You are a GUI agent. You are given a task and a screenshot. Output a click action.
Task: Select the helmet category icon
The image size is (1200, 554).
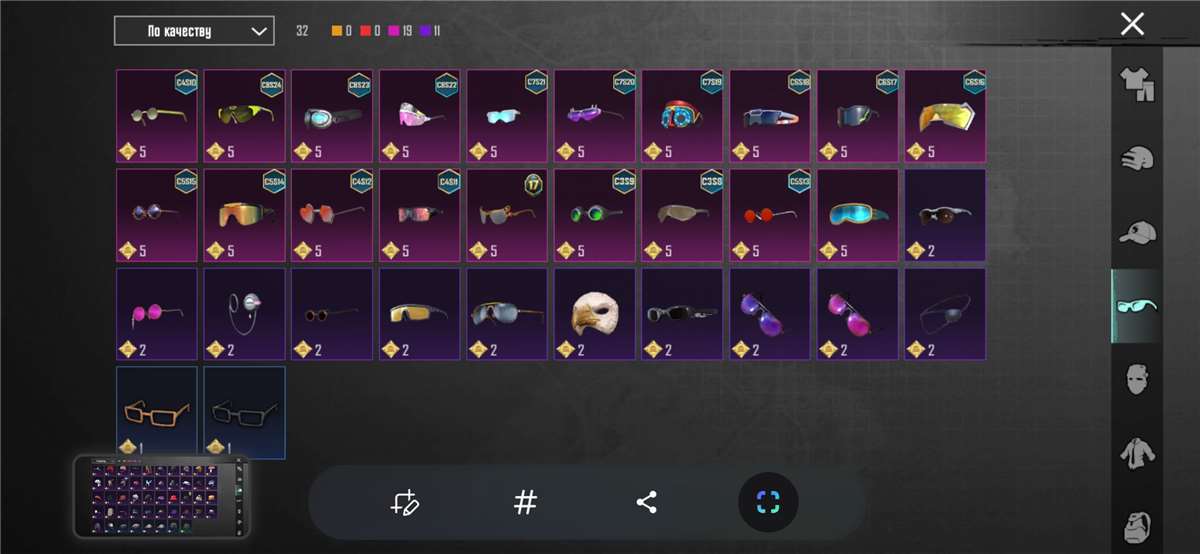(1137, 160)
